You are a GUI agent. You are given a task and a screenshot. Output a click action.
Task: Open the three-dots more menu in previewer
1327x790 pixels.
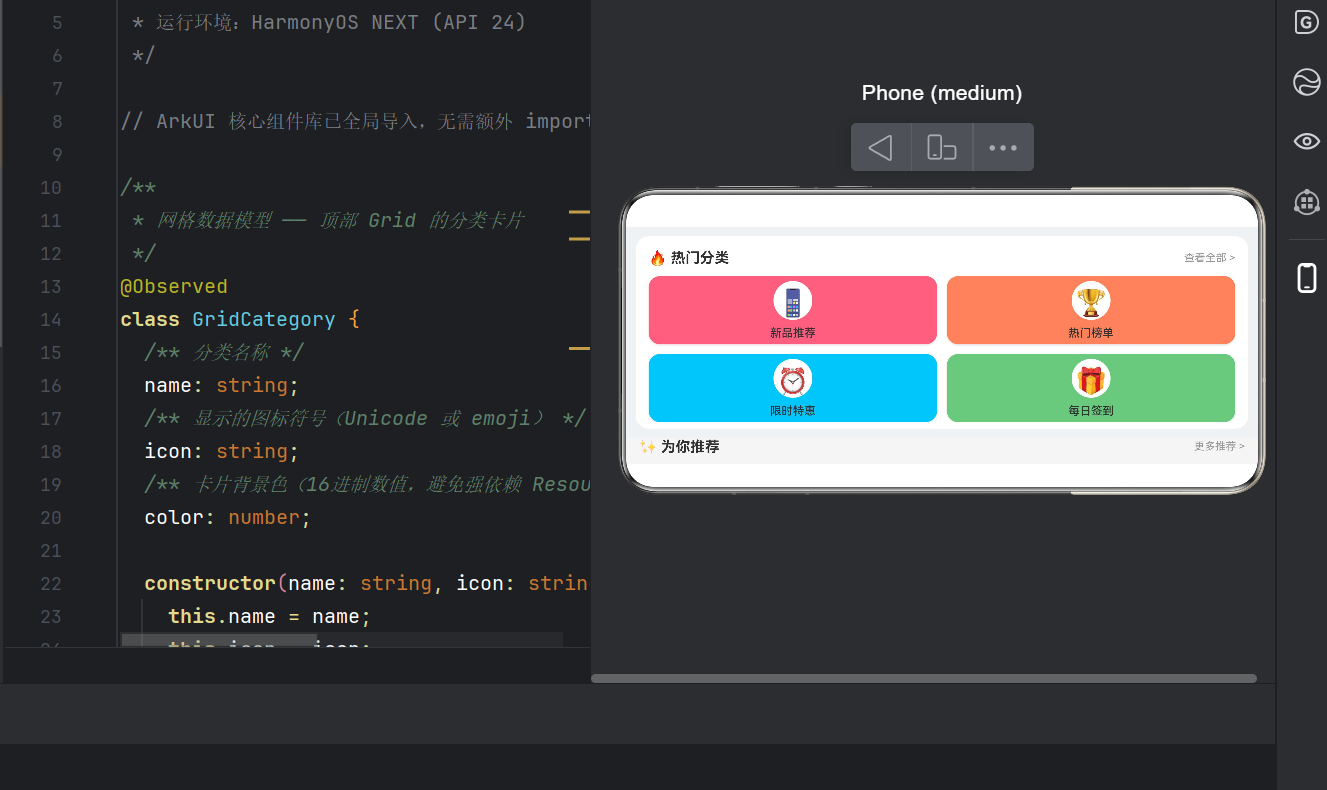(x=1003, y=148)
